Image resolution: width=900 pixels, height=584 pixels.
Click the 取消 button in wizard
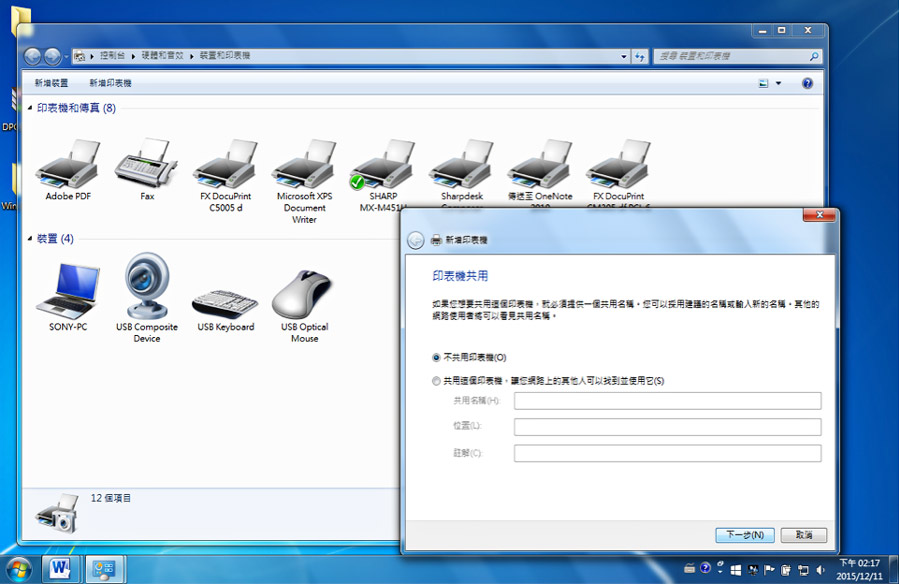[x=804, y=535]
